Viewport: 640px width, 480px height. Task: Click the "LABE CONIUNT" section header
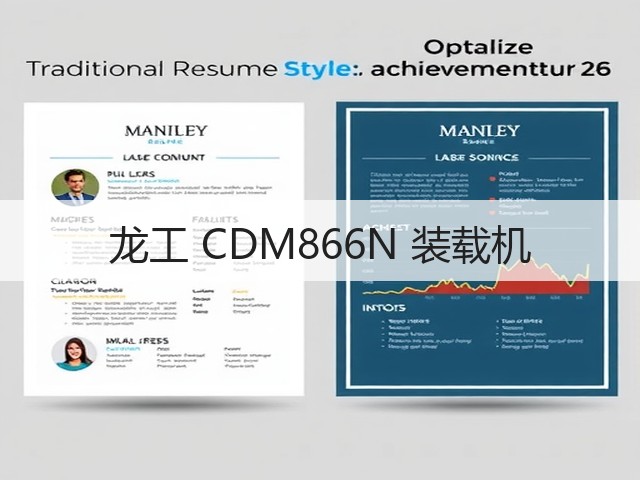(164, 158)
